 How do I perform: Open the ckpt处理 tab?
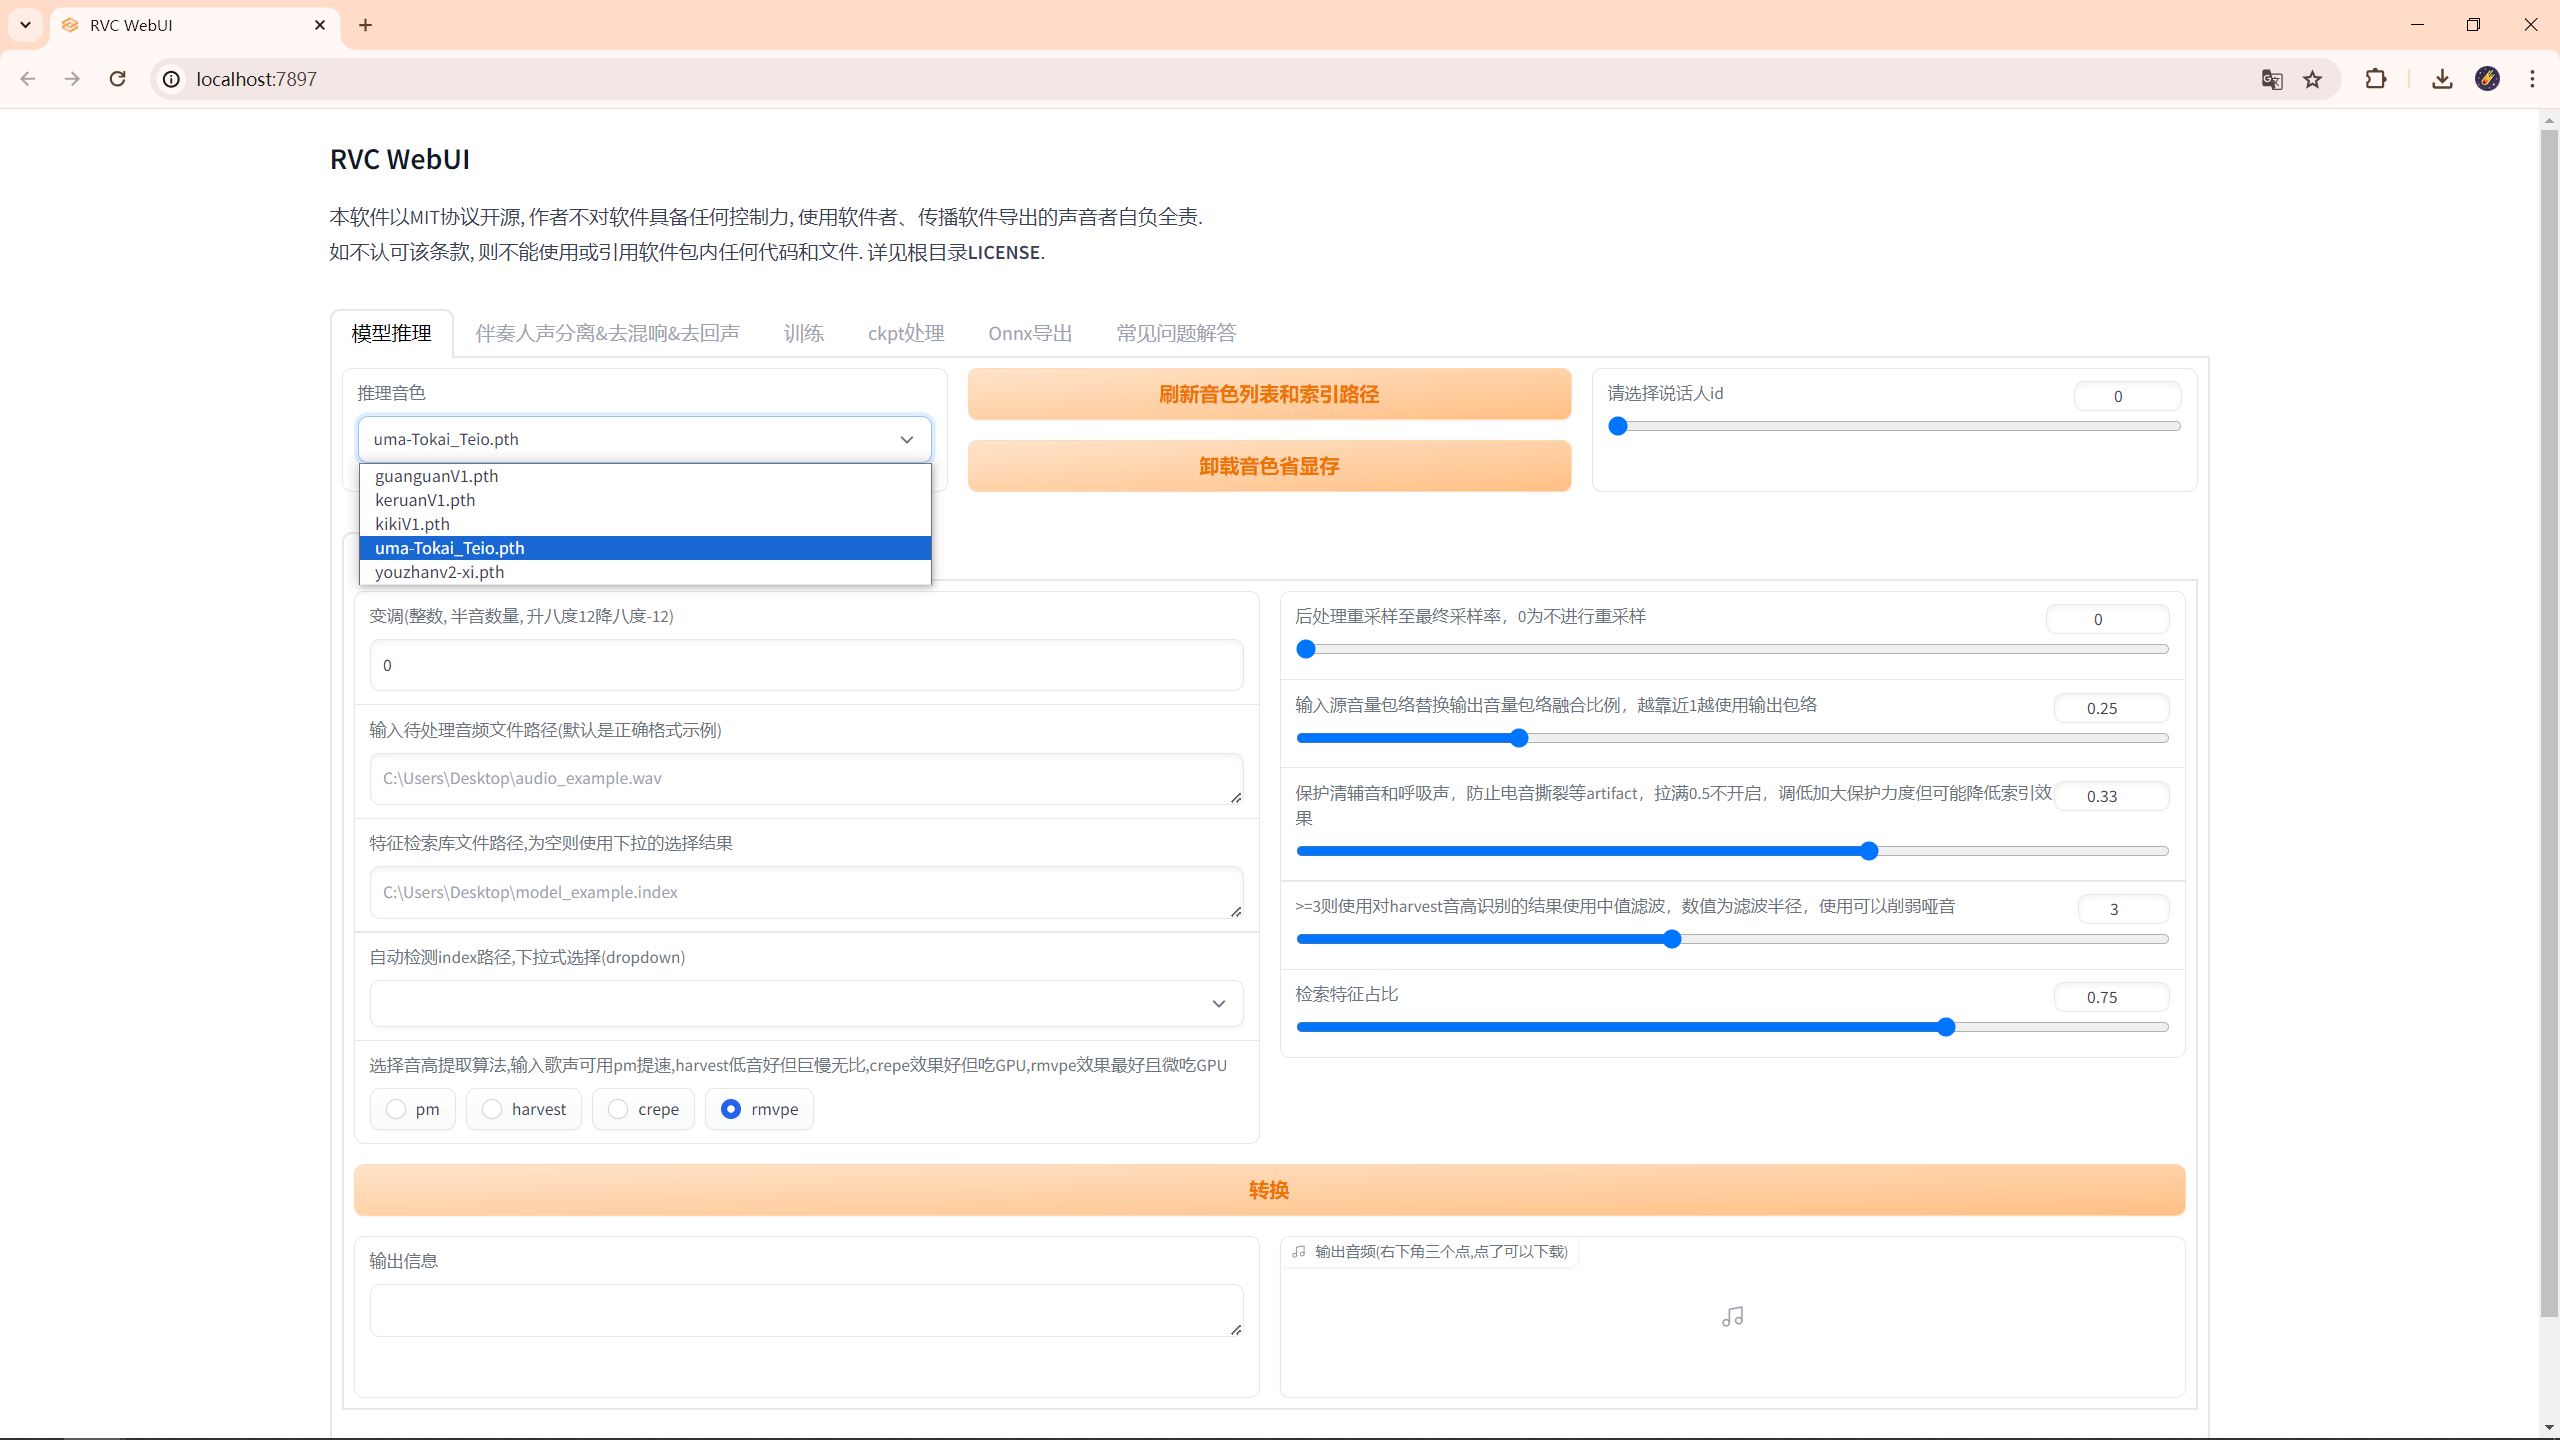click(906, 333)
